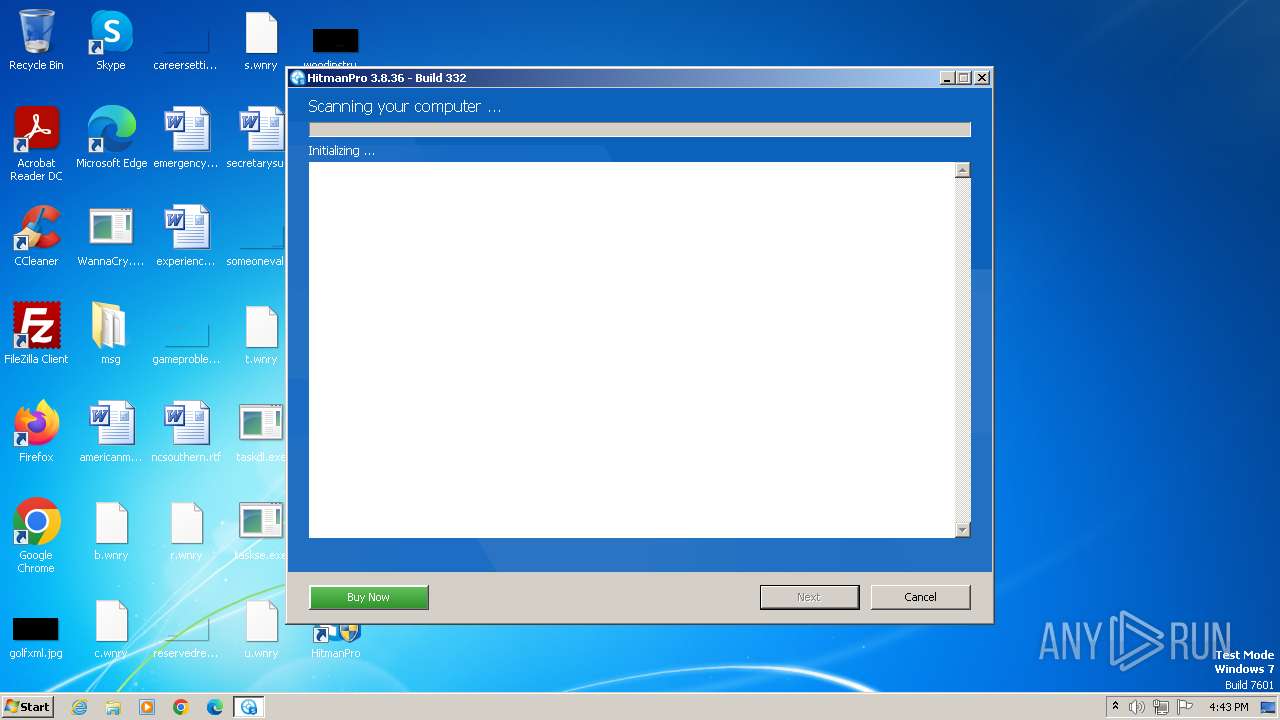Open Acrobat Reader DC shortcut

36,144
